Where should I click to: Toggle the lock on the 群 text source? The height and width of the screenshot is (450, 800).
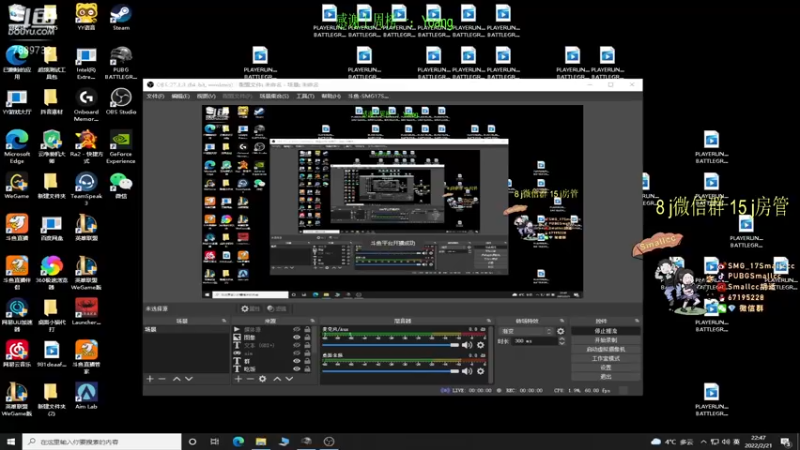pyautogui.click(x=307, y=361)
